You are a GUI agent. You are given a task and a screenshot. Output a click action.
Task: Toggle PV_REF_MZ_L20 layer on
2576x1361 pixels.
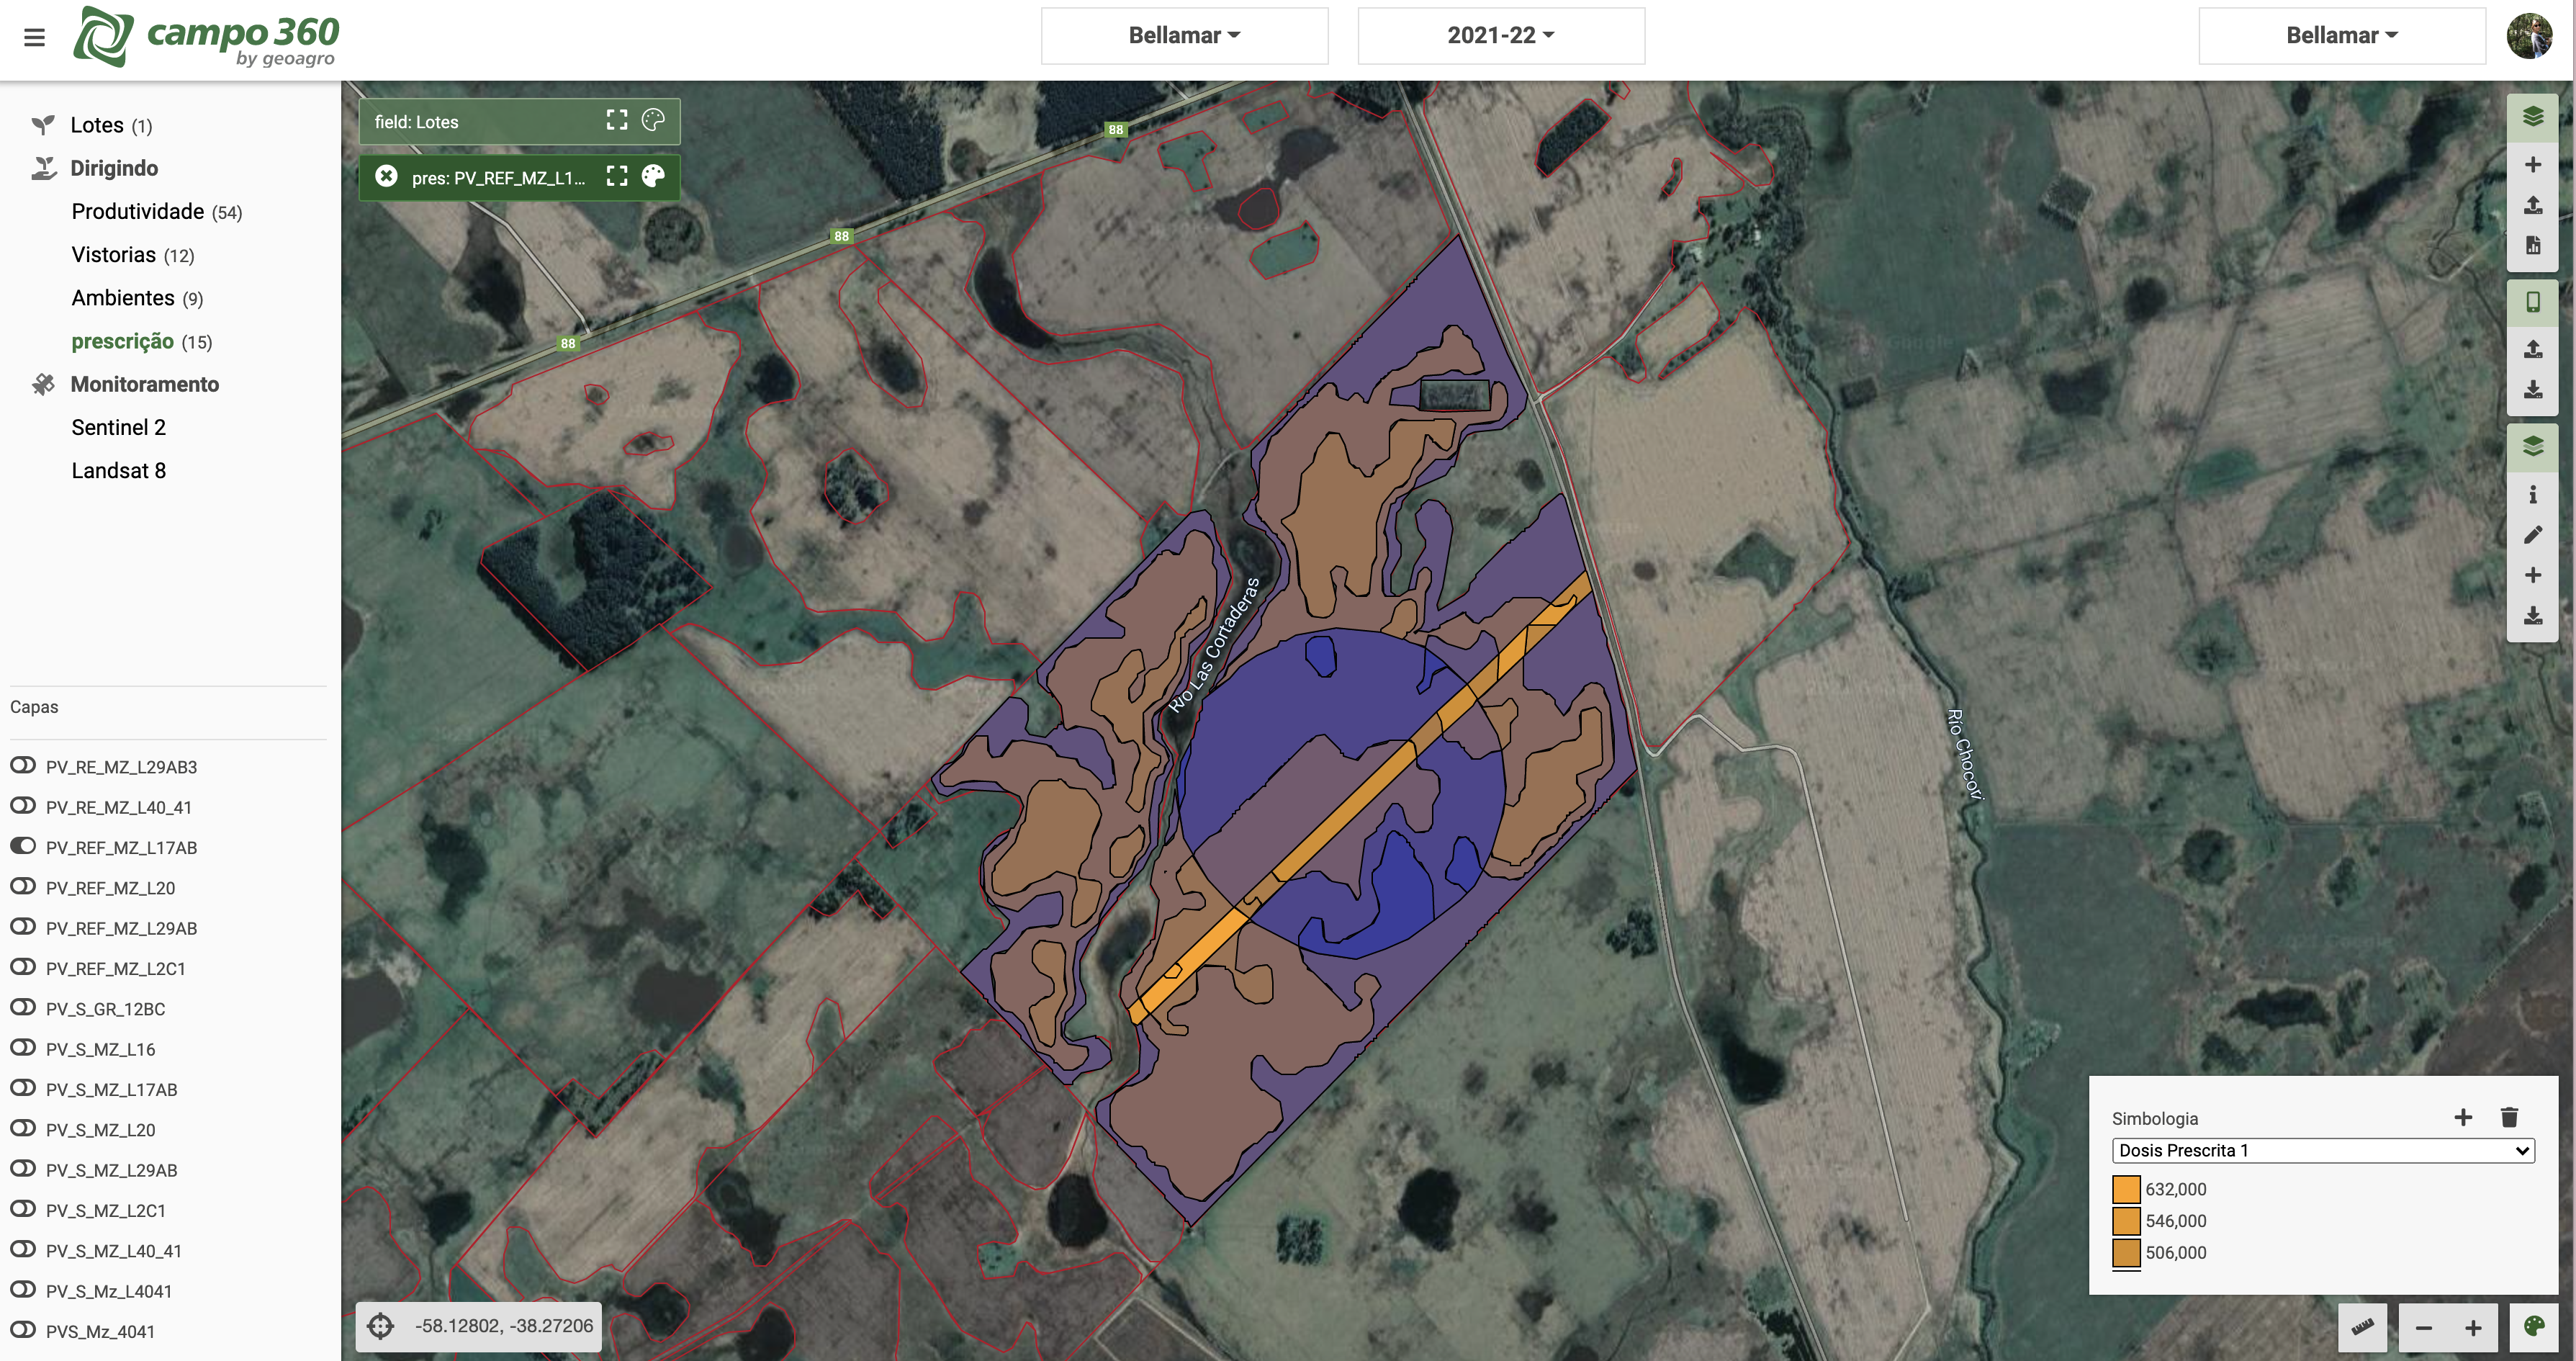pyautogui.click(x=23, y=887)
